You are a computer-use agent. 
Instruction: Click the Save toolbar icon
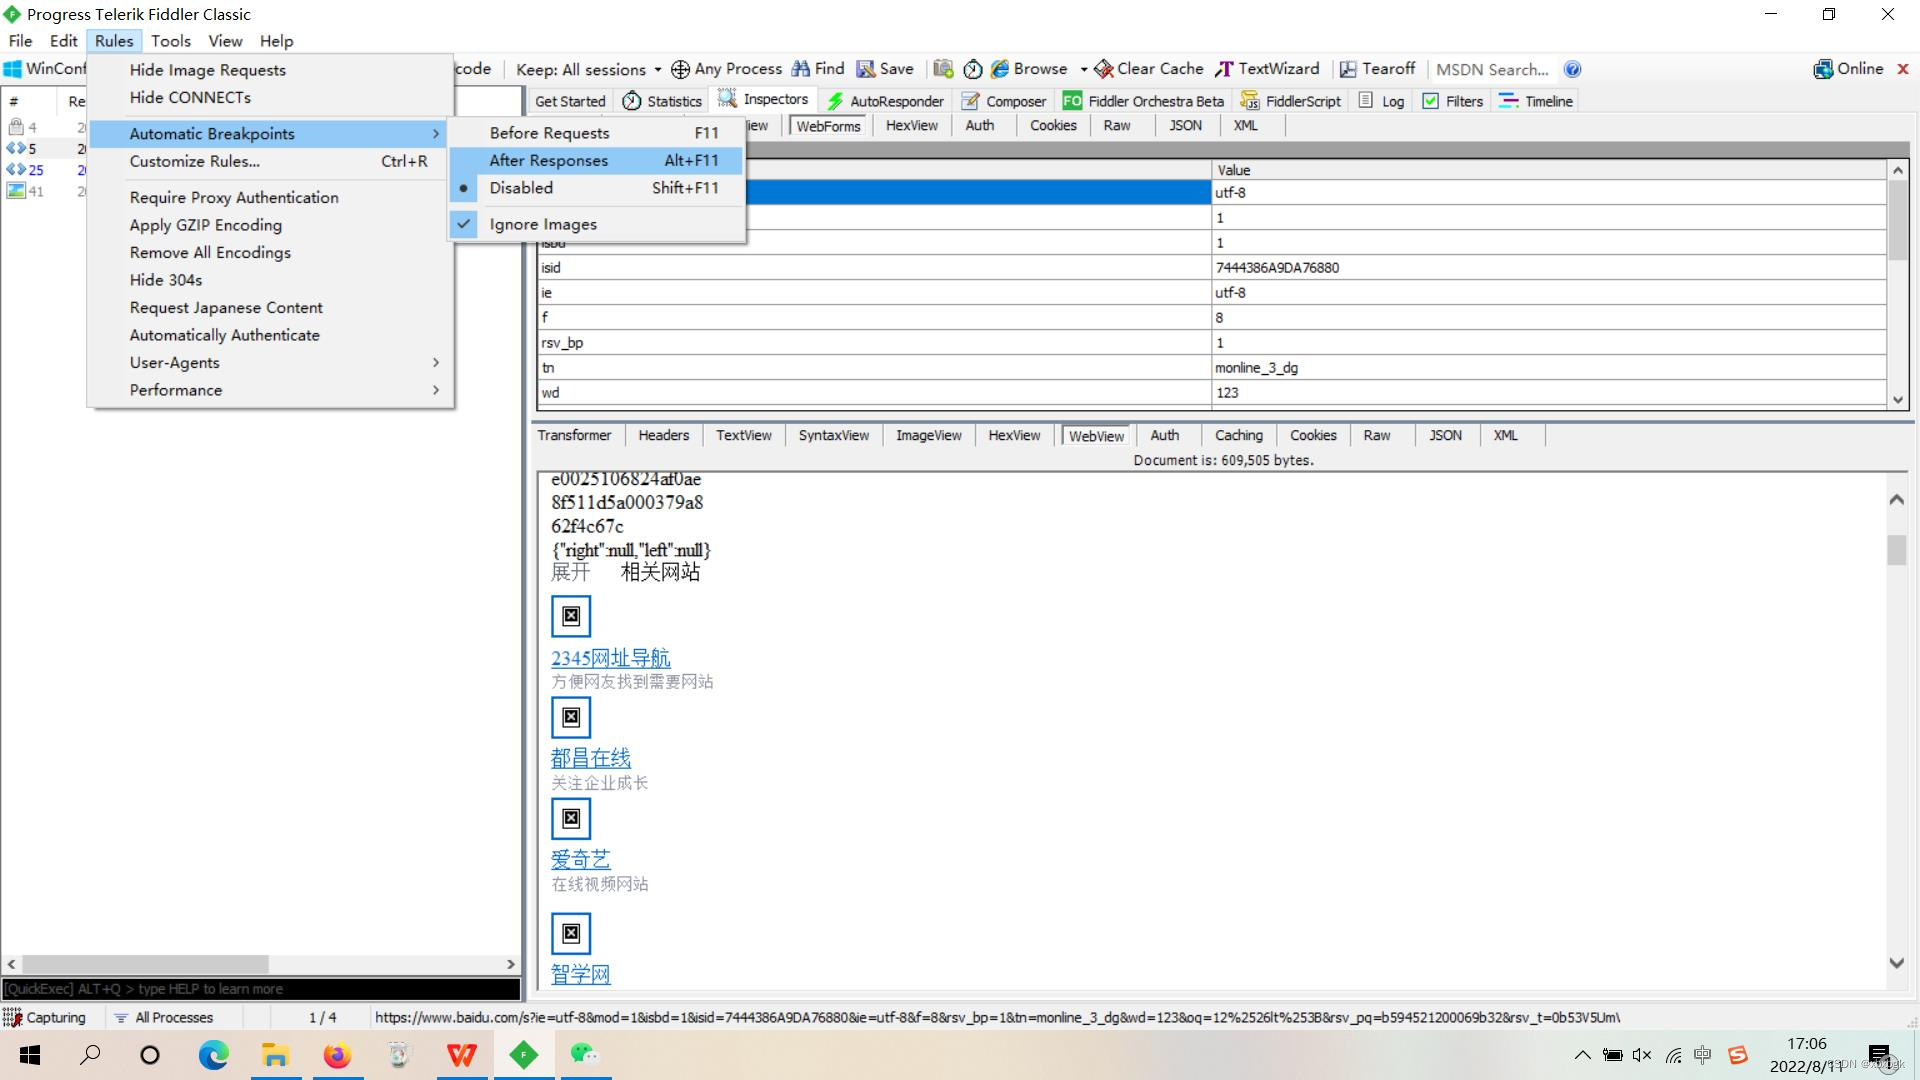tap(866, 69)
